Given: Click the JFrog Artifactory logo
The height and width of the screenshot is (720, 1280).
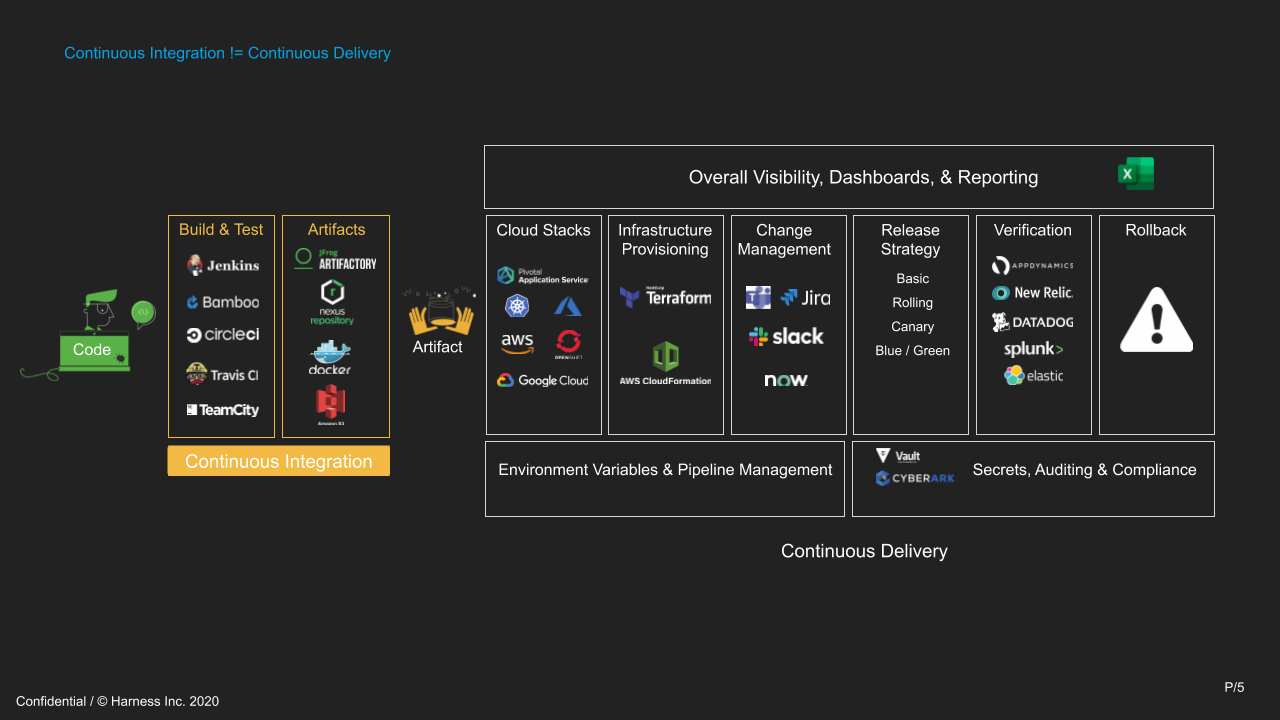Looking at the screenshot, I should 335,259.
